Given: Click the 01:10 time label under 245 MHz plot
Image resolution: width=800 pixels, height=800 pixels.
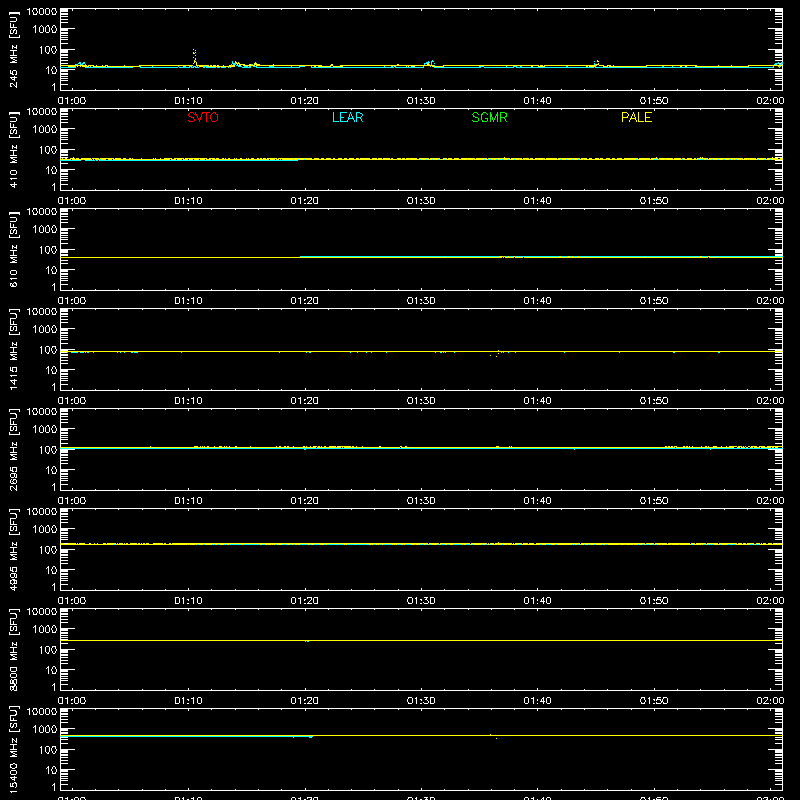Looking at the screenshot, I should coord(188,101).
